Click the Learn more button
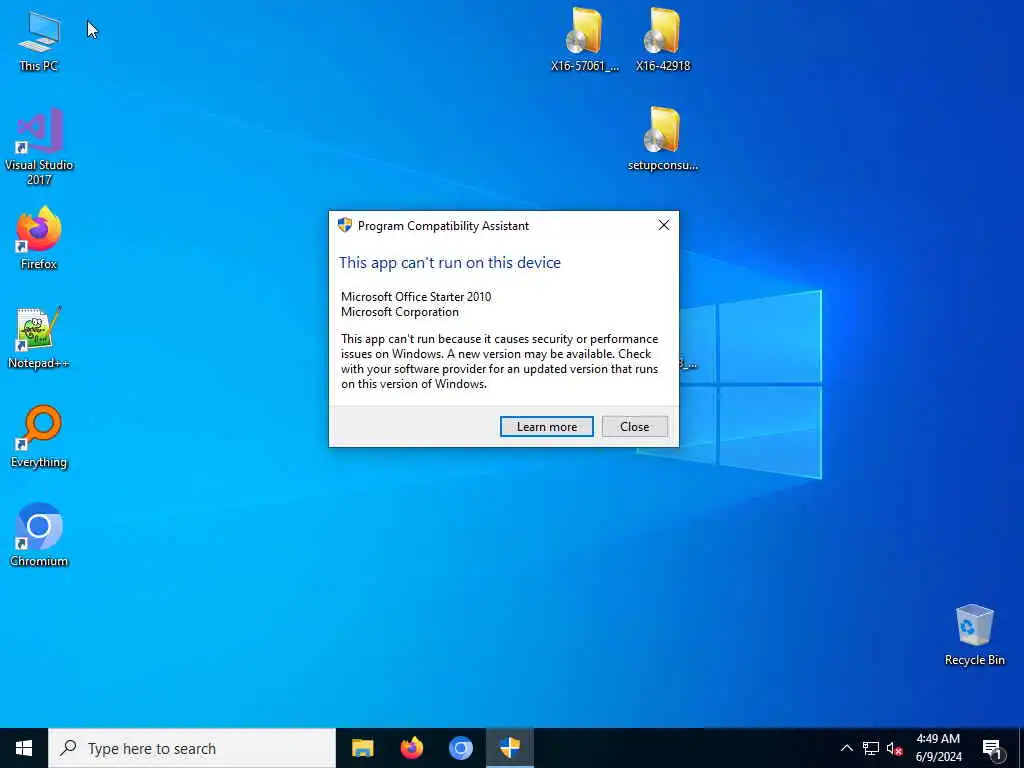The image size is (1024, 768). (x=547, y=426)
